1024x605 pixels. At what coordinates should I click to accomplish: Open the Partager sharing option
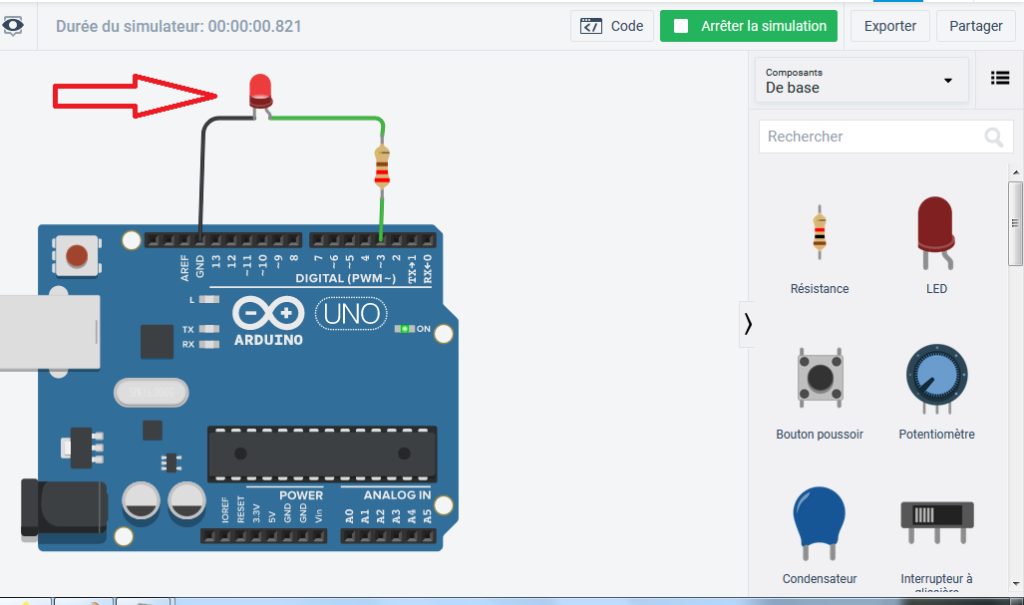(x=974, y=26)
